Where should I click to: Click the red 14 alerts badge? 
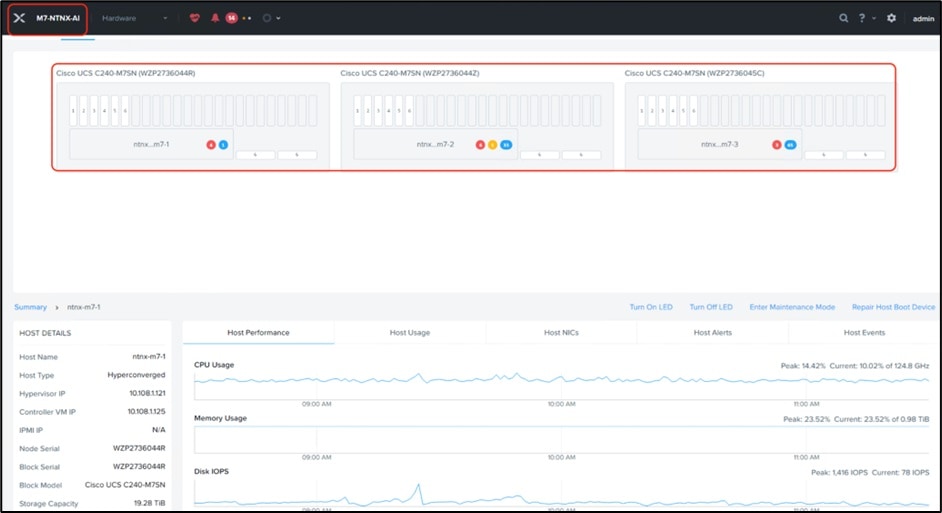coord(231,18)
